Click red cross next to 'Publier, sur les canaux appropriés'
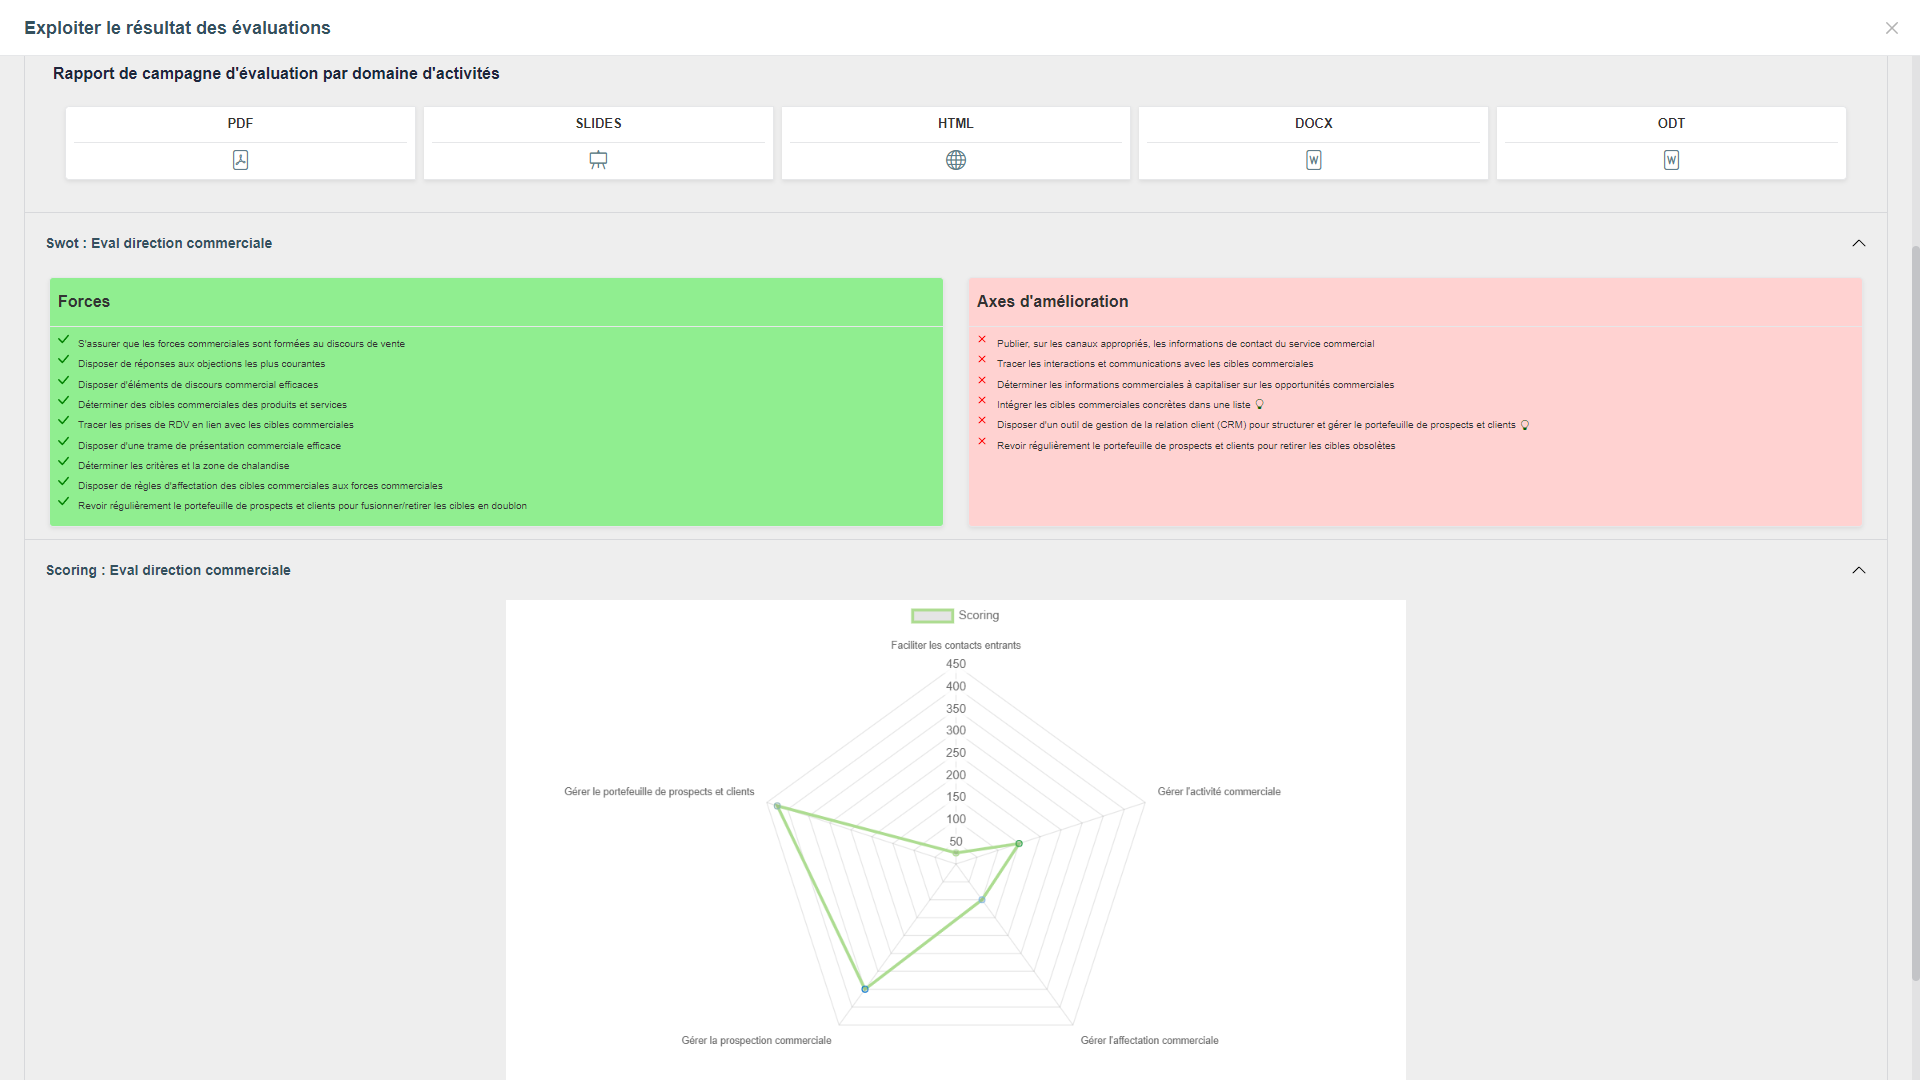 (x=982, y=340)
